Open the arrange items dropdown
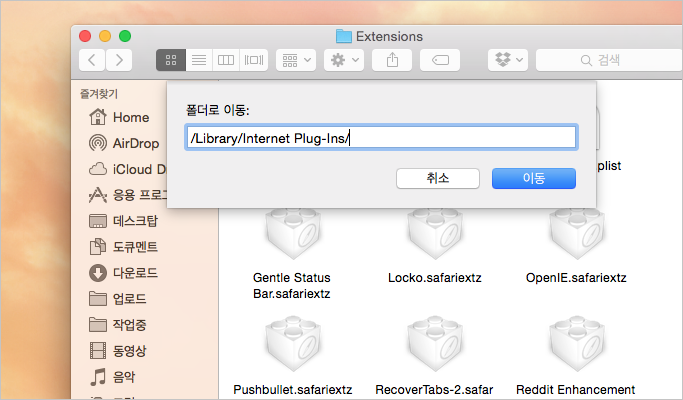The image size is (683, 400). 296,60
